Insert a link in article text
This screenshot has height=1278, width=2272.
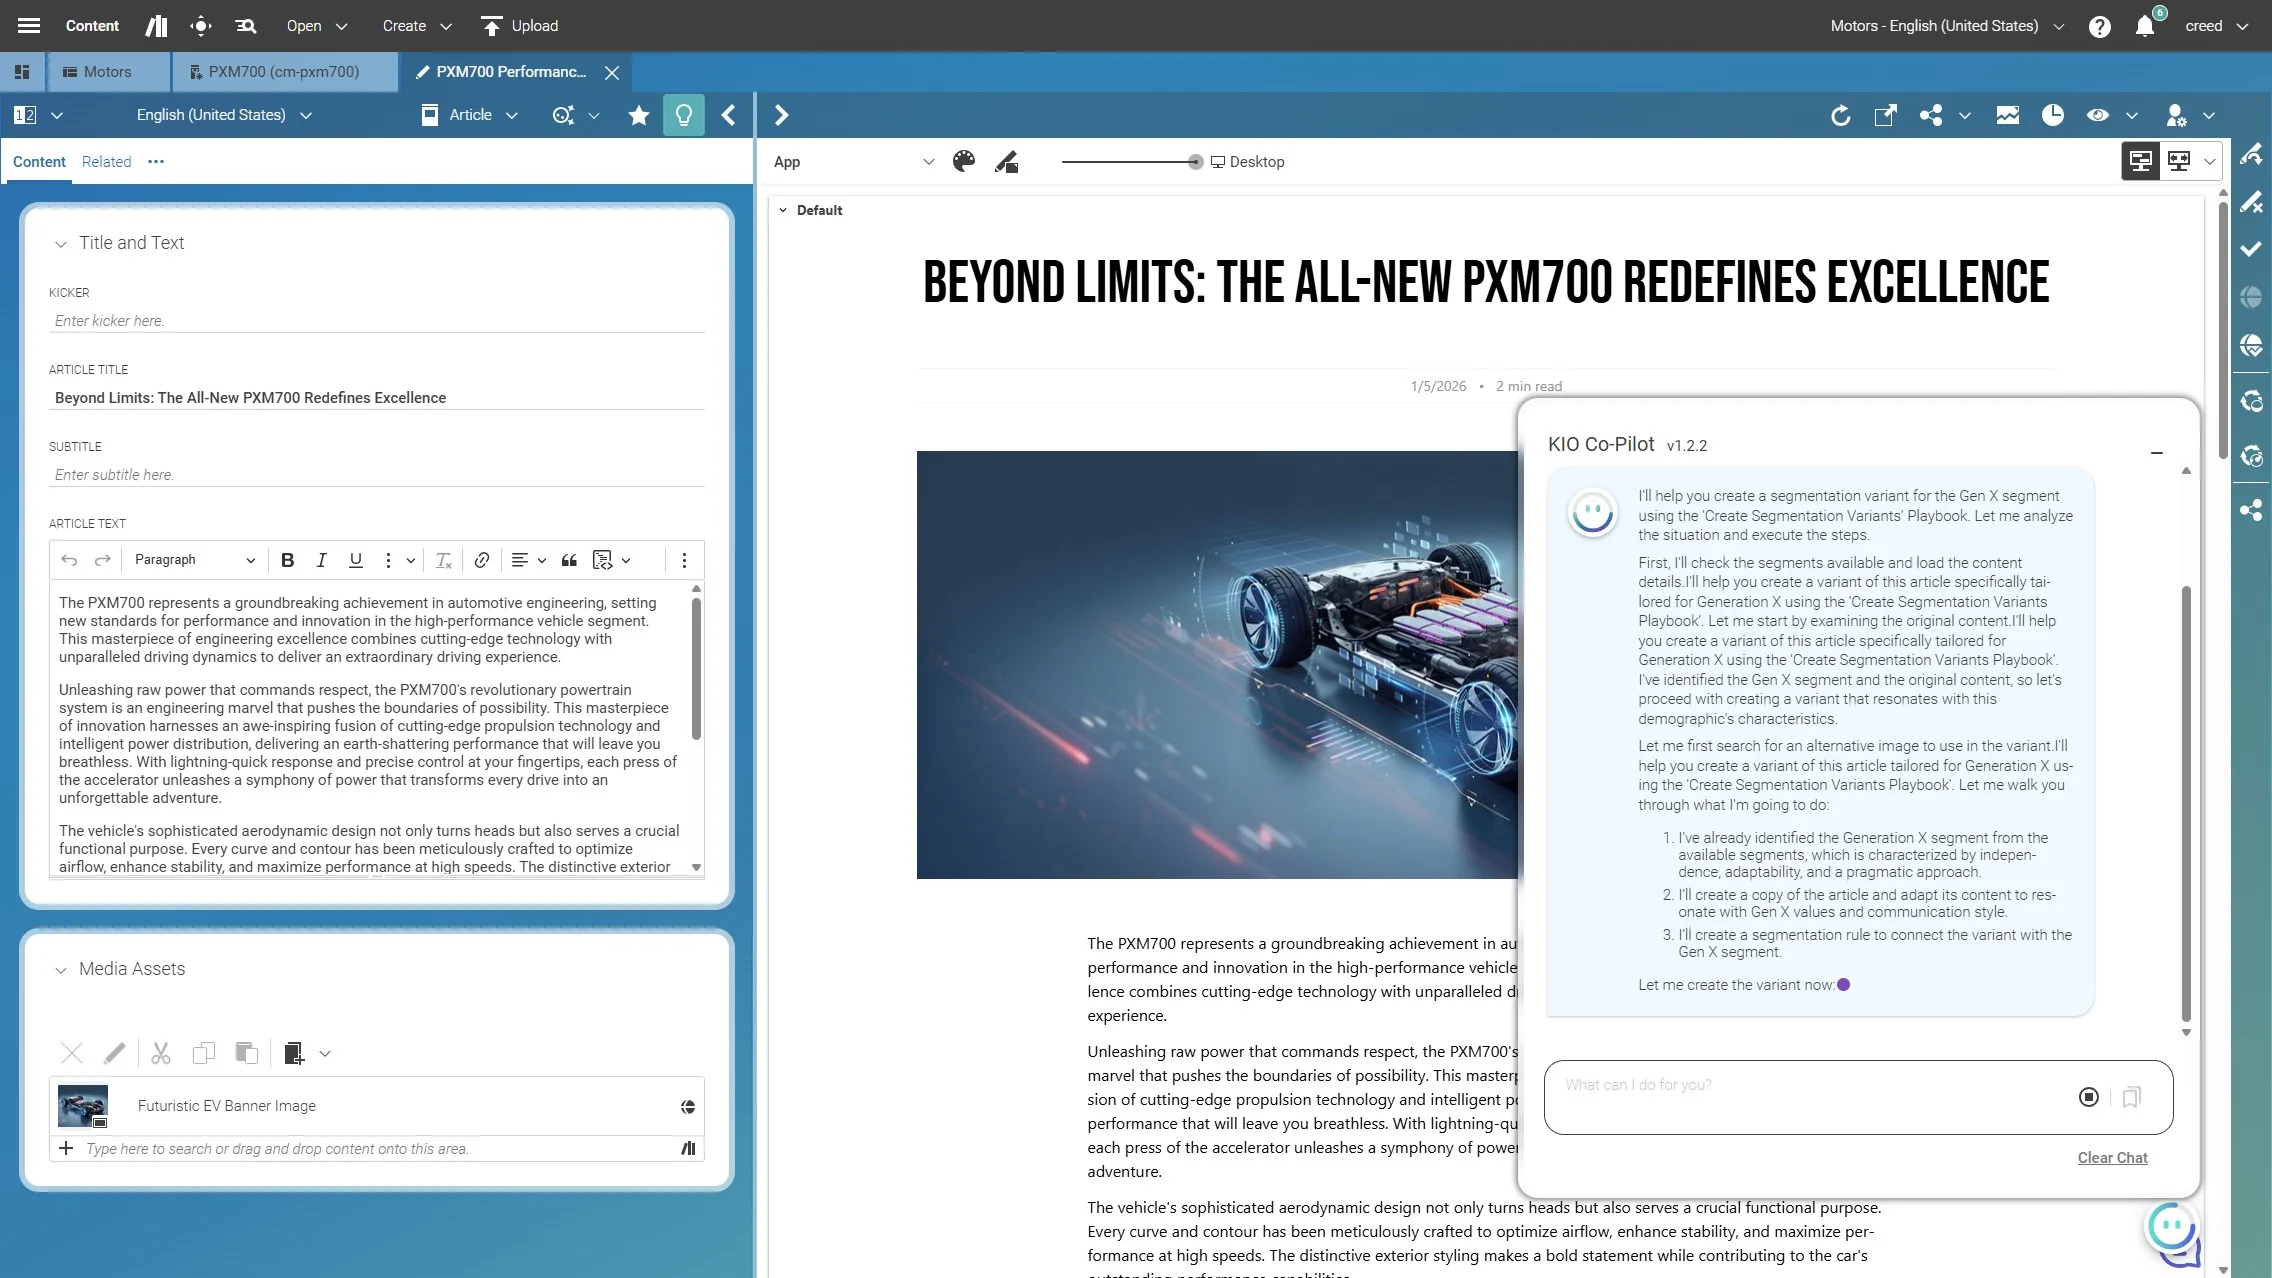coord(482,560)
